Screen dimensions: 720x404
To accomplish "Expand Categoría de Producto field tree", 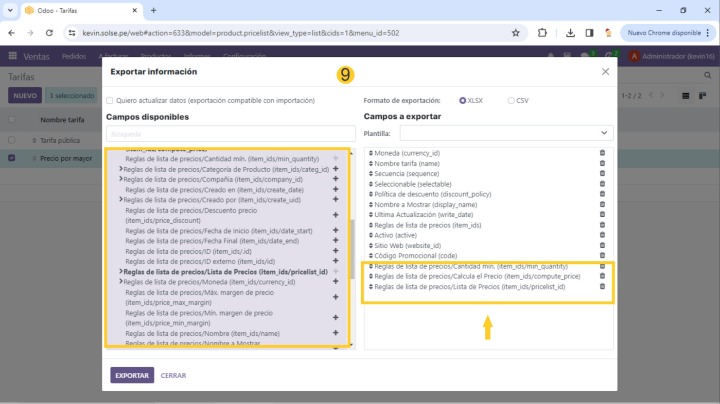I will [121, 169].
